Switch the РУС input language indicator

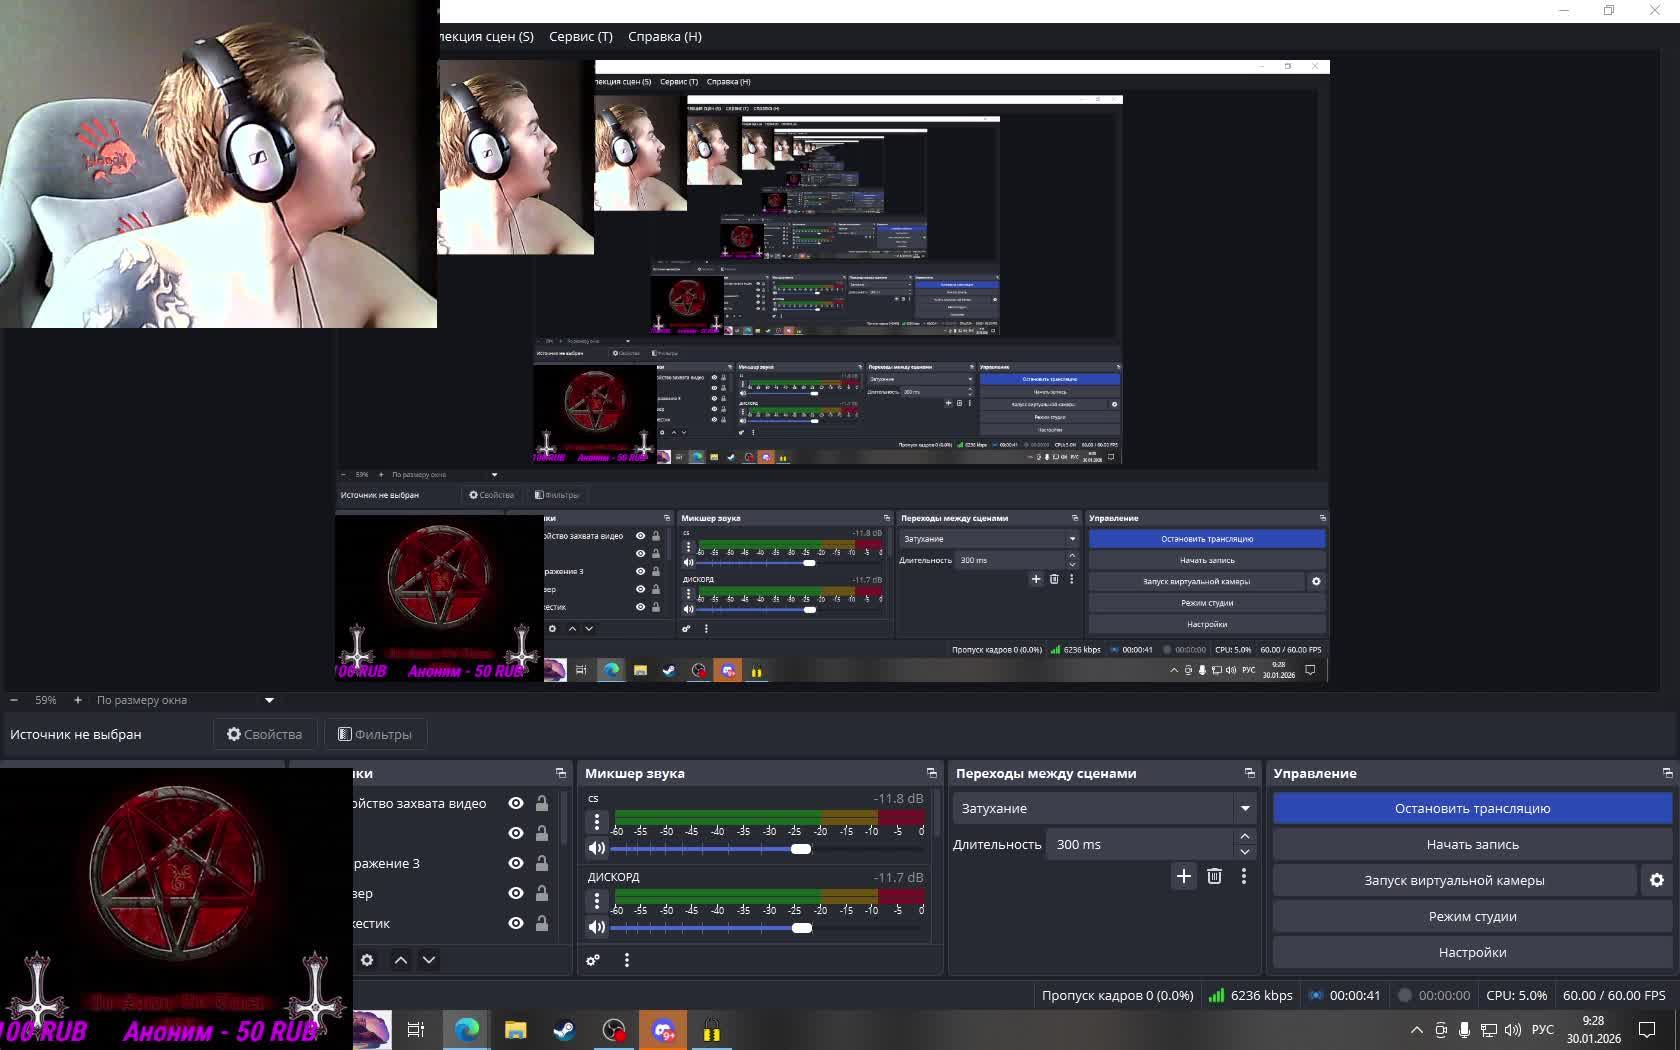pyautogui.click(x=1543, y=1030)
